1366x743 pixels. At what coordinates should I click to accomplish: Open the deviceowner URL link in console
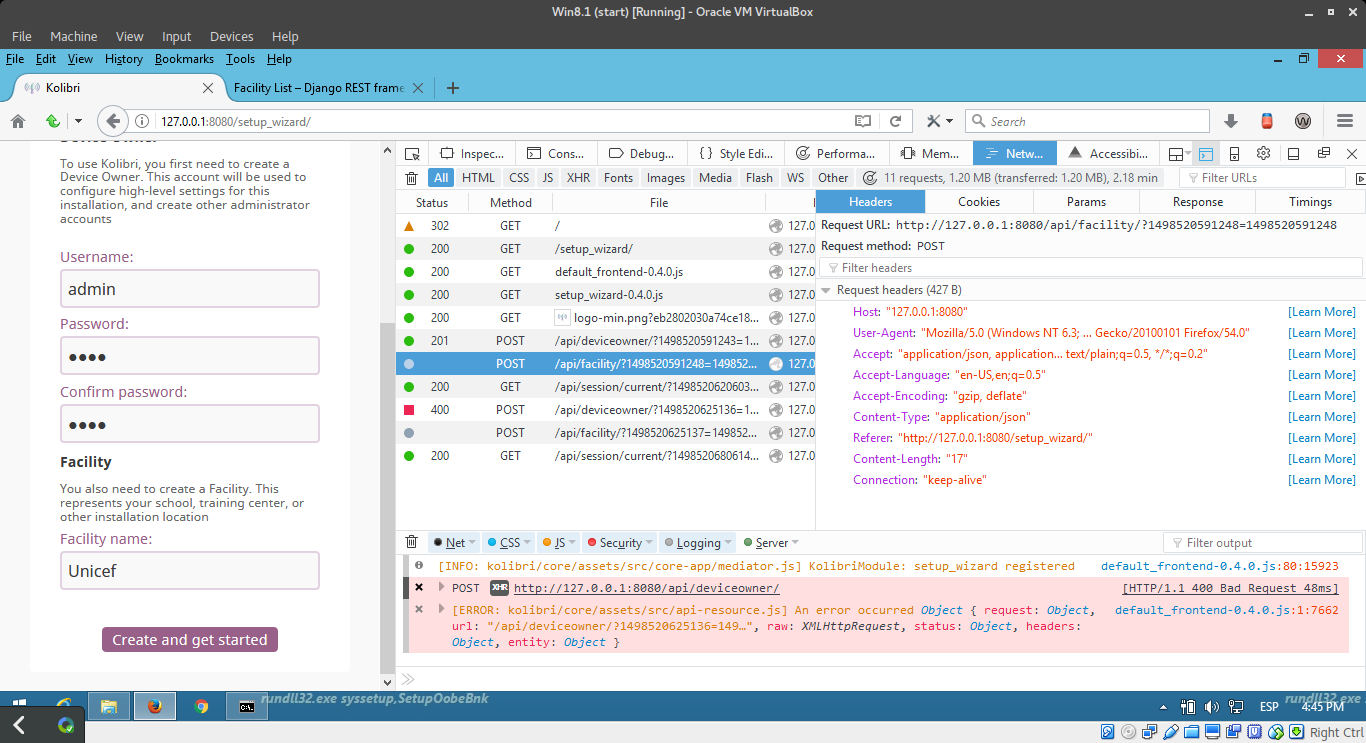[646, 588]
